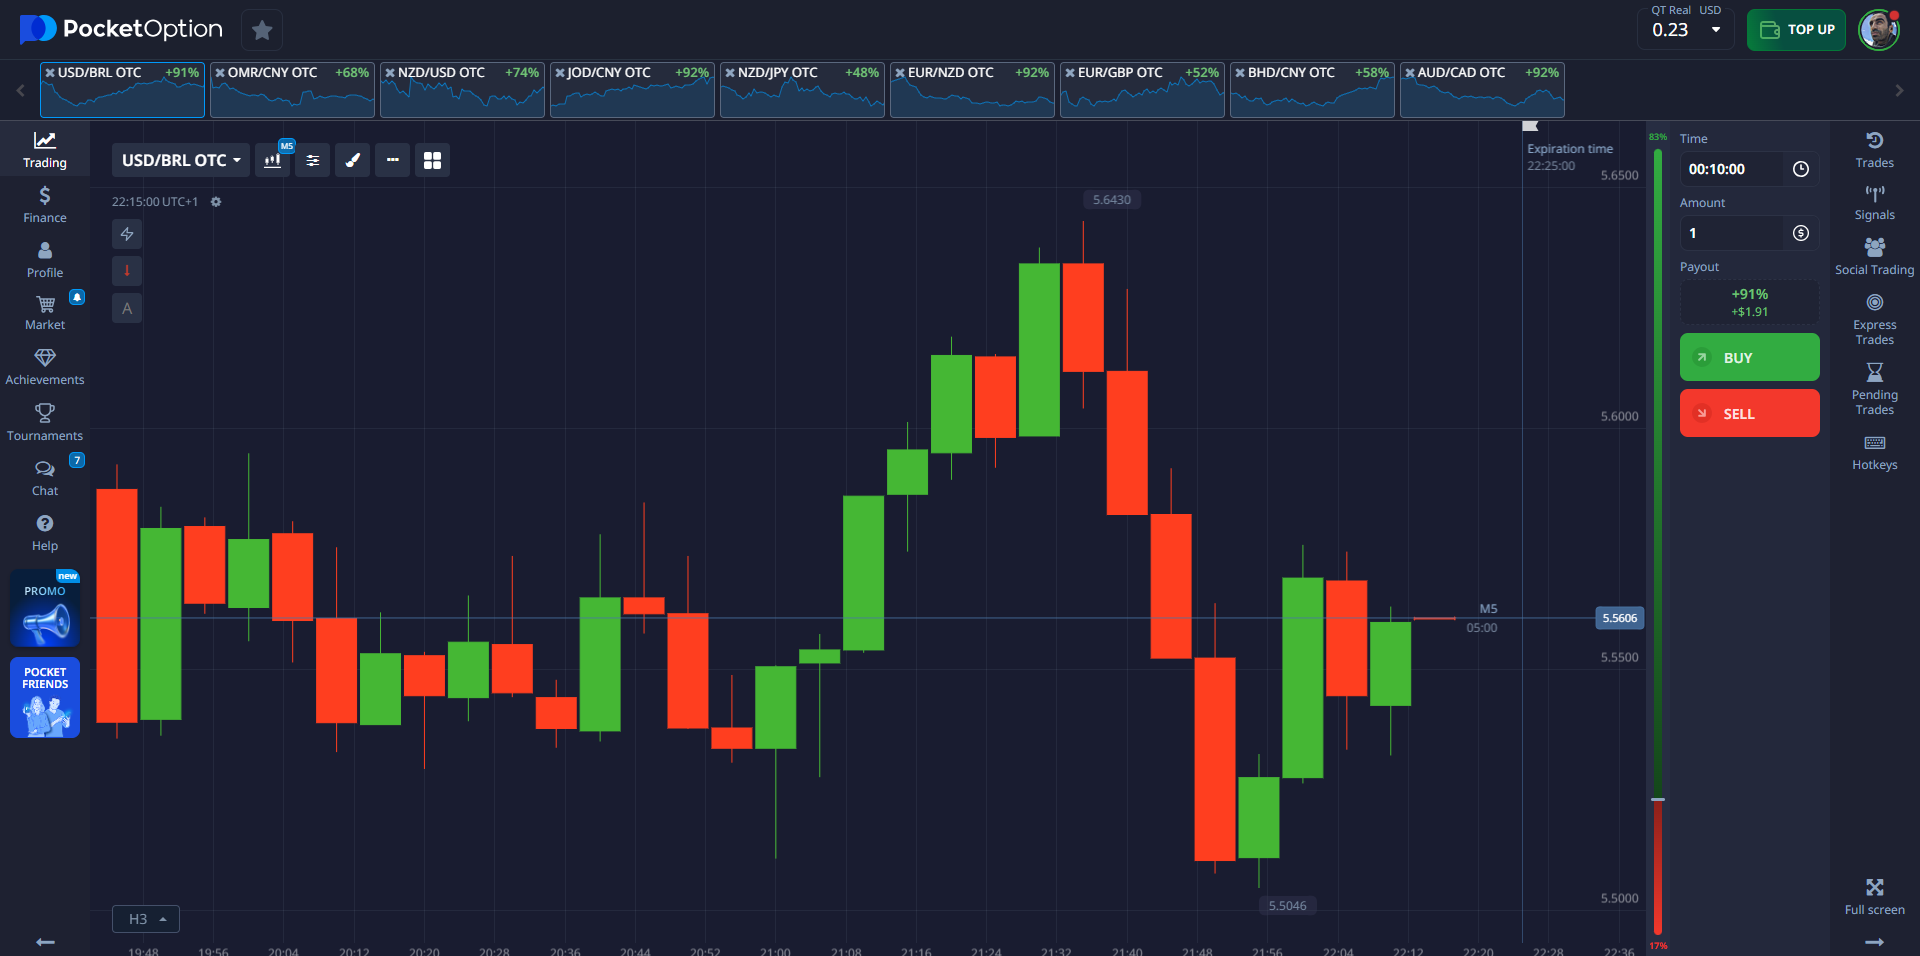Open the Finance menu in sidebar
This screenshot has width=1920, height=956.
point(45,204)
